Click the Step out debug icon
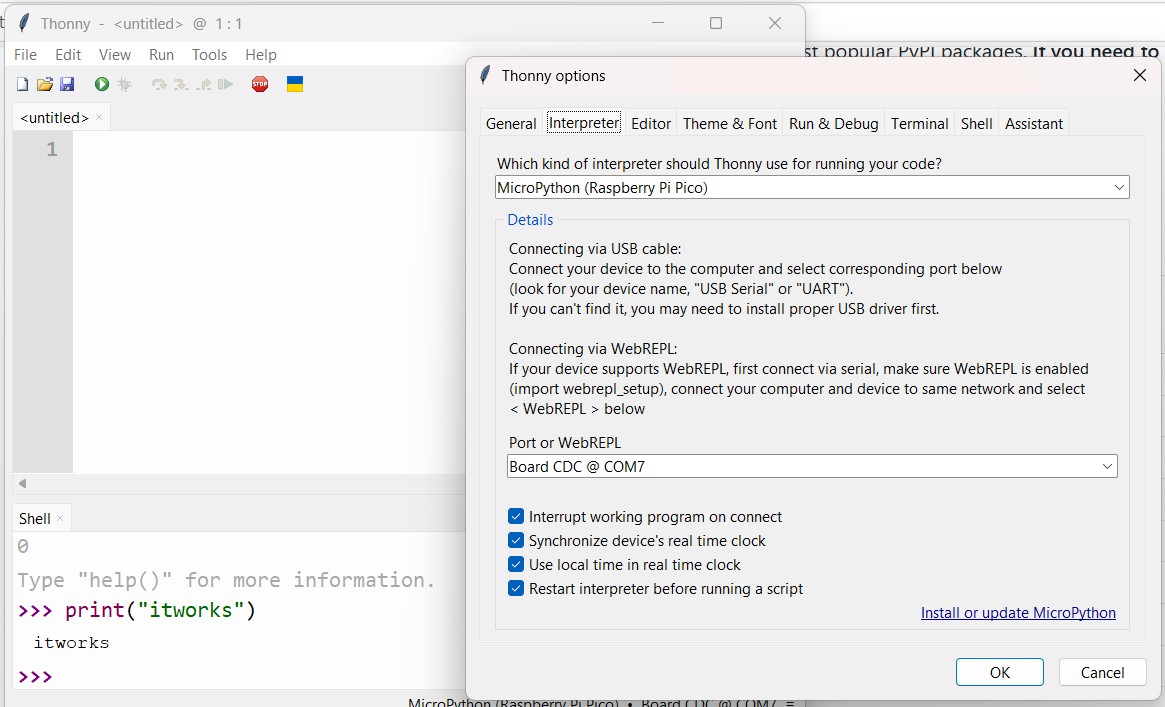 (204, 85)
